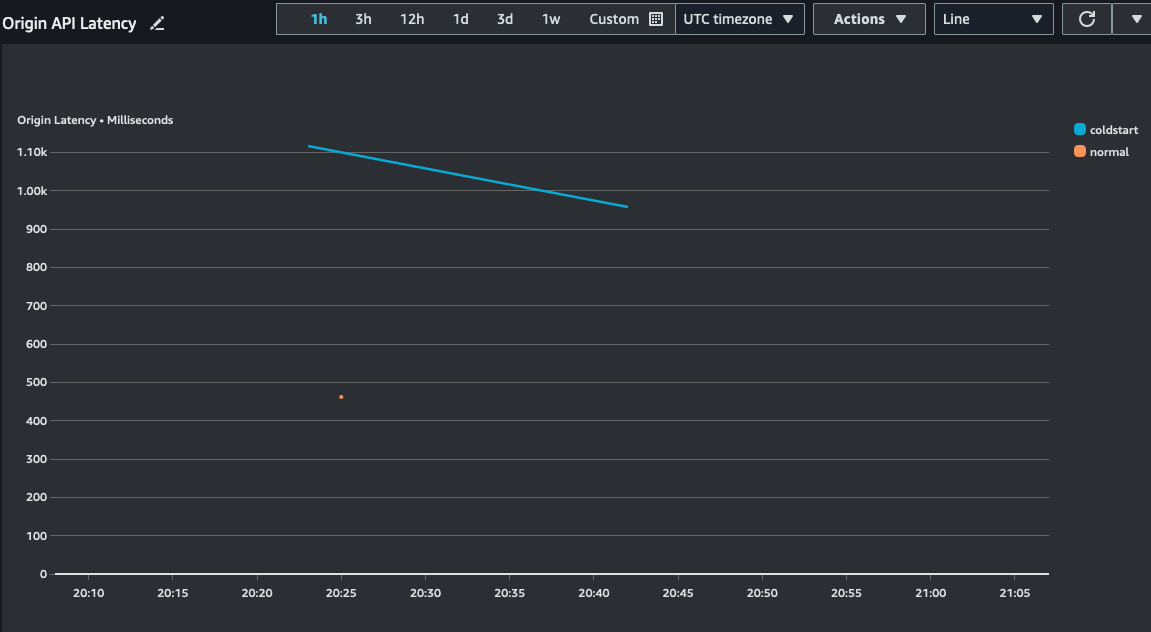
Task: Click the orange data point near 20:25
Action: point(341,396)
